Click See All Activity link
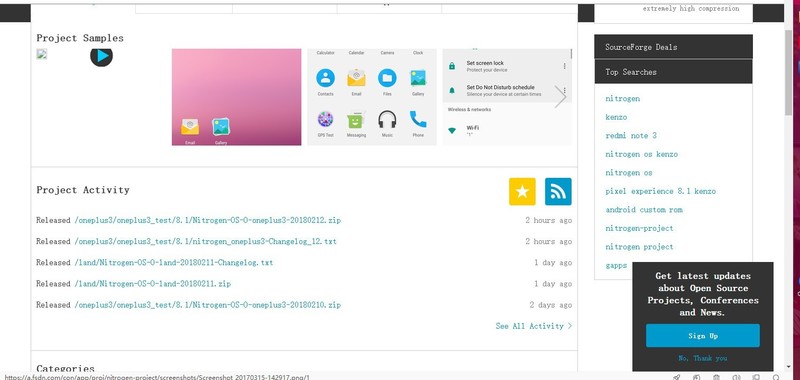800x380 pixels. 534,326
